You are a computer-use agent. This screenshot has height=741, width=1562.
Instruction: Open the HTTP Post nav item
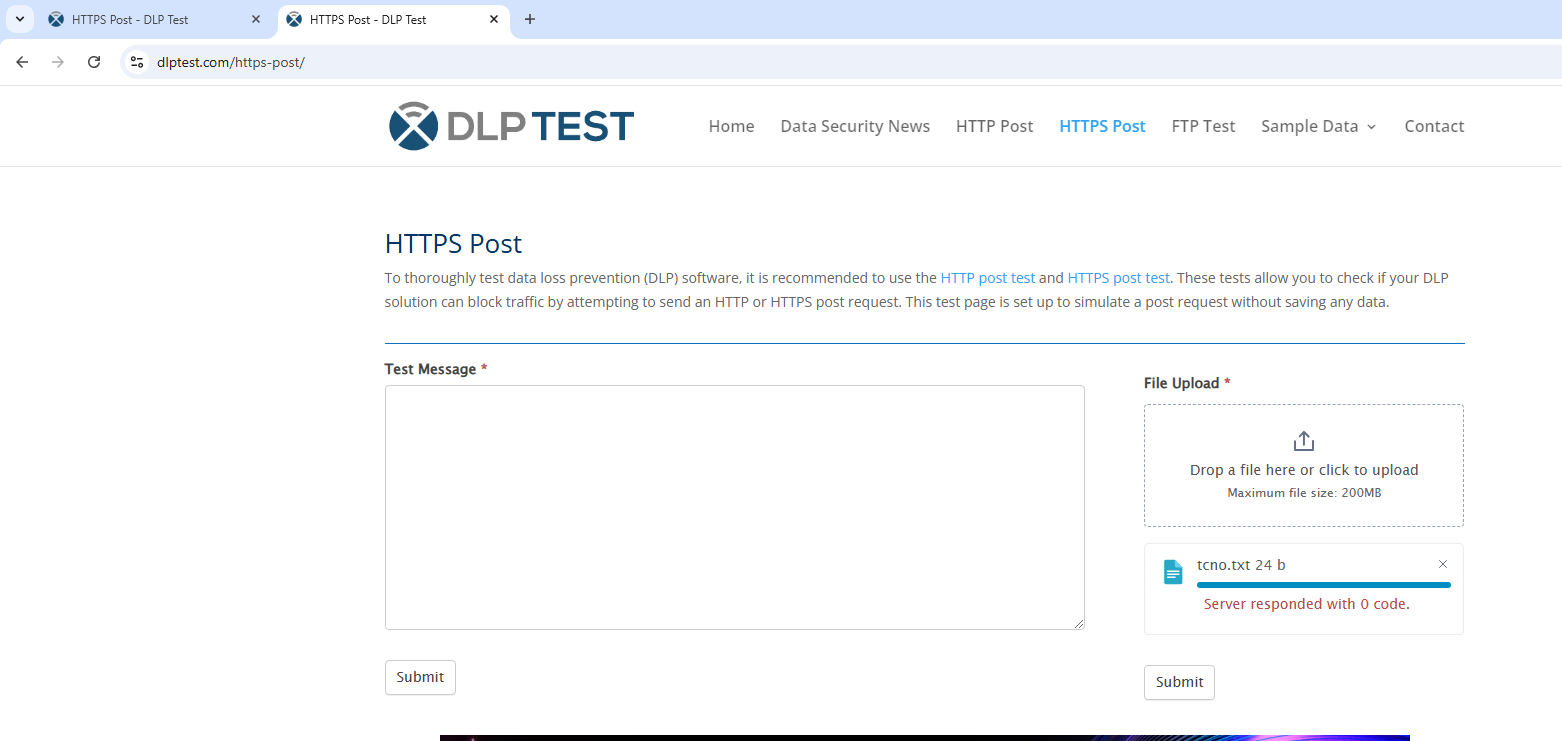pyautogui.click(x=994, y=126)
